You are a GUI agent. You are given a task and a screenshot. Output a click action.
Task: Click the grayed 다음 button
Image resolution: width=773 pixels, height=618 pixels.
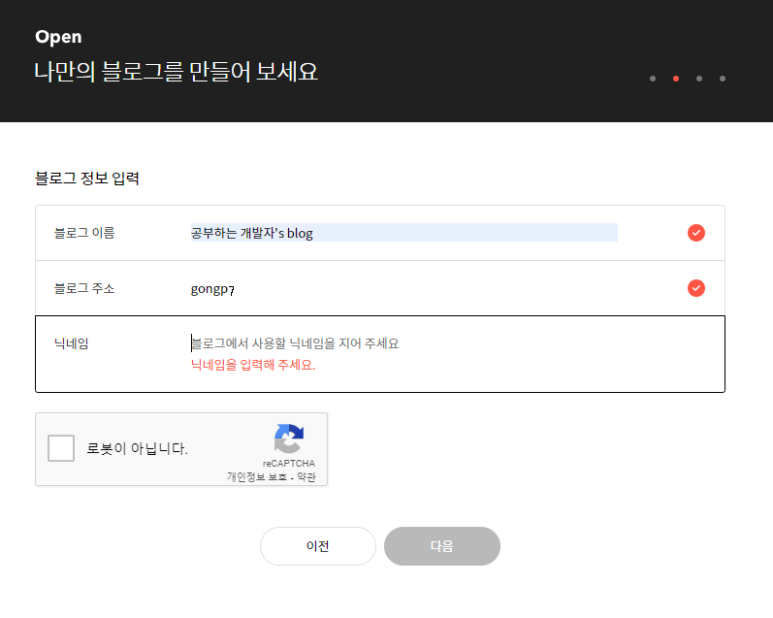[442, 546]
